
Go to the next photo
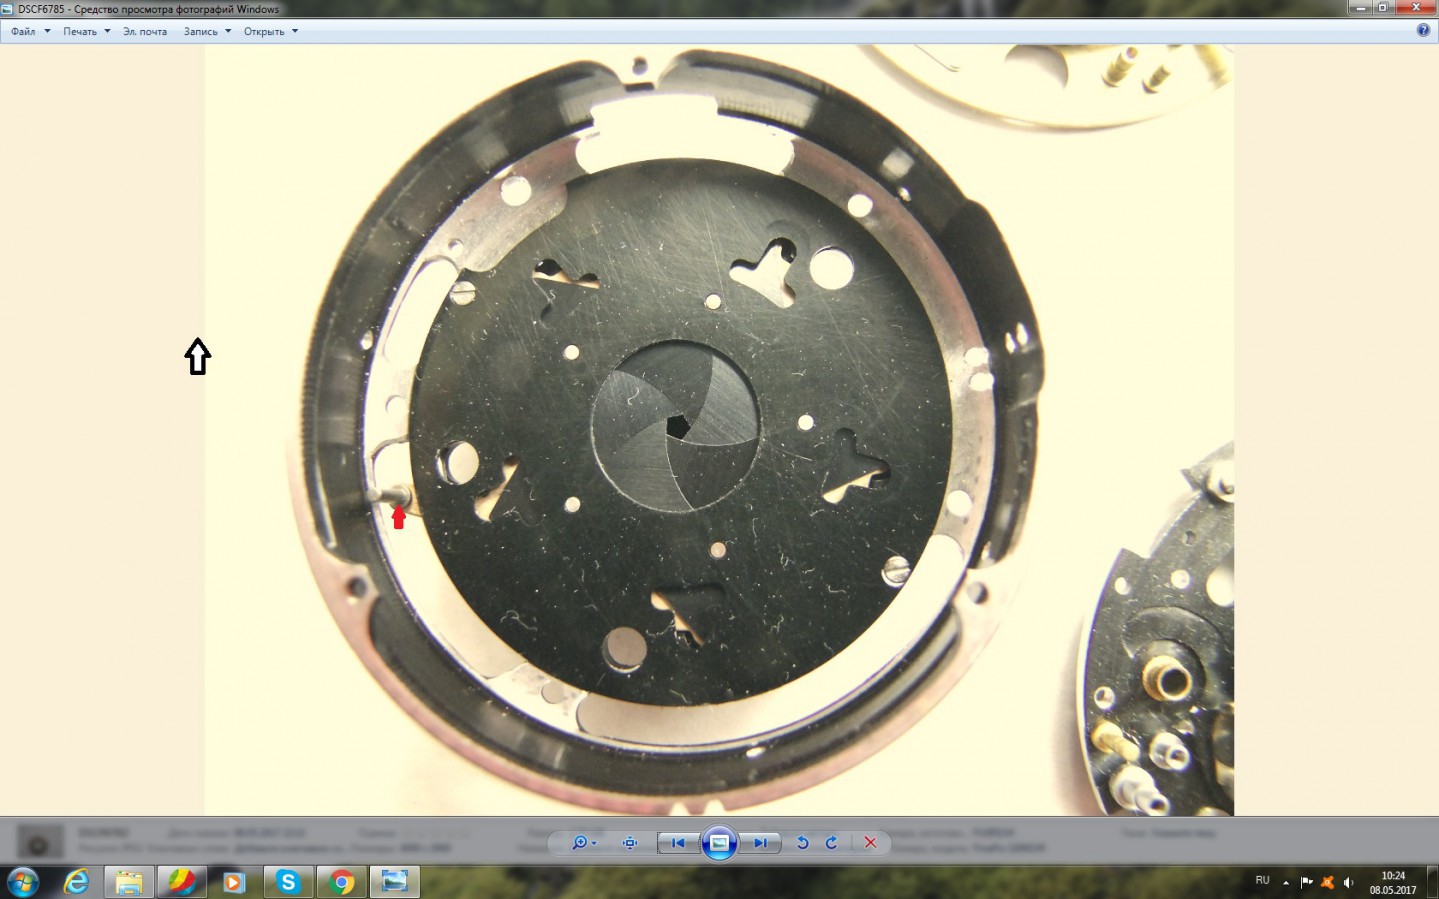760,843
